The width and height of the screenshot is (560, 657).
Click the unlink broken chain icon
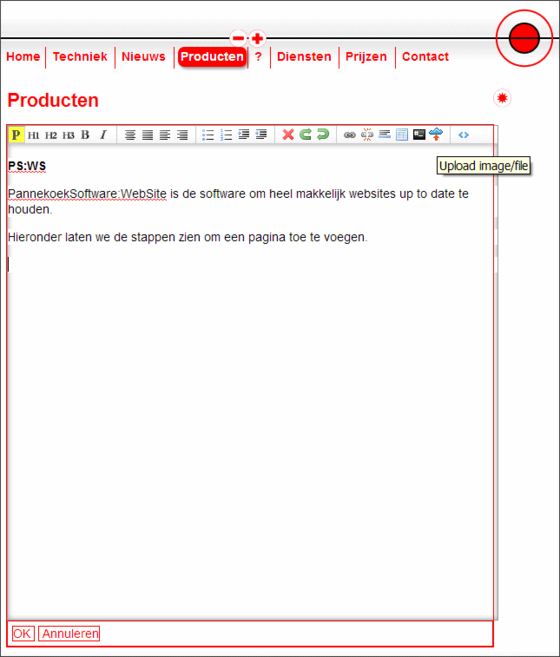[x=367, y=135]
